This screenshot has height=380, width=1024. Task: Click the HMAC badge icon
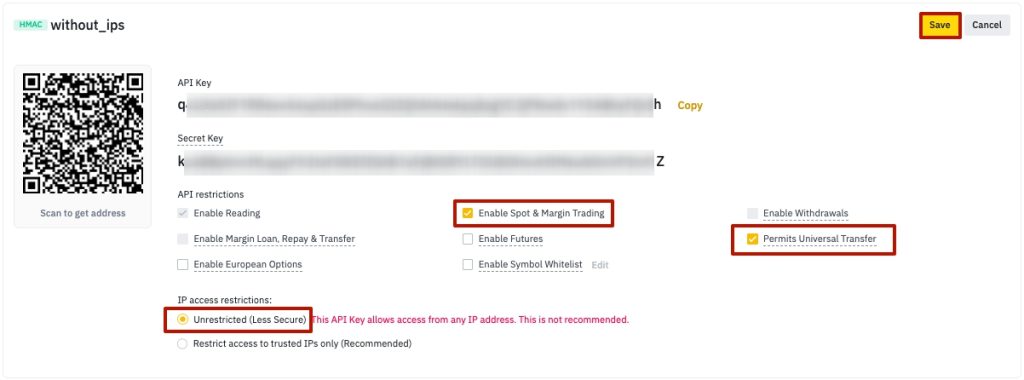click(x=30, y=25)
